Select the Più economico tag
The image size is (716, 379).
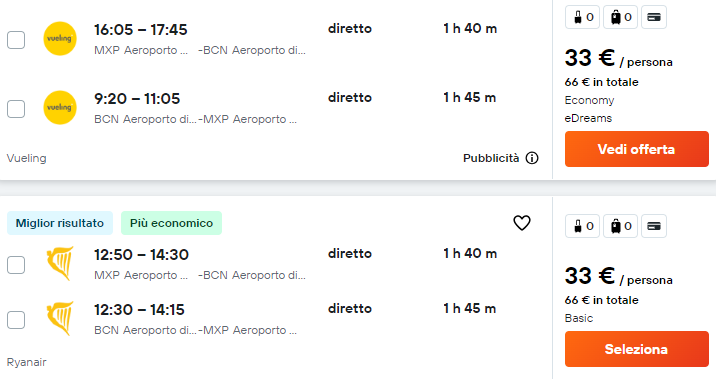point(171,223)
